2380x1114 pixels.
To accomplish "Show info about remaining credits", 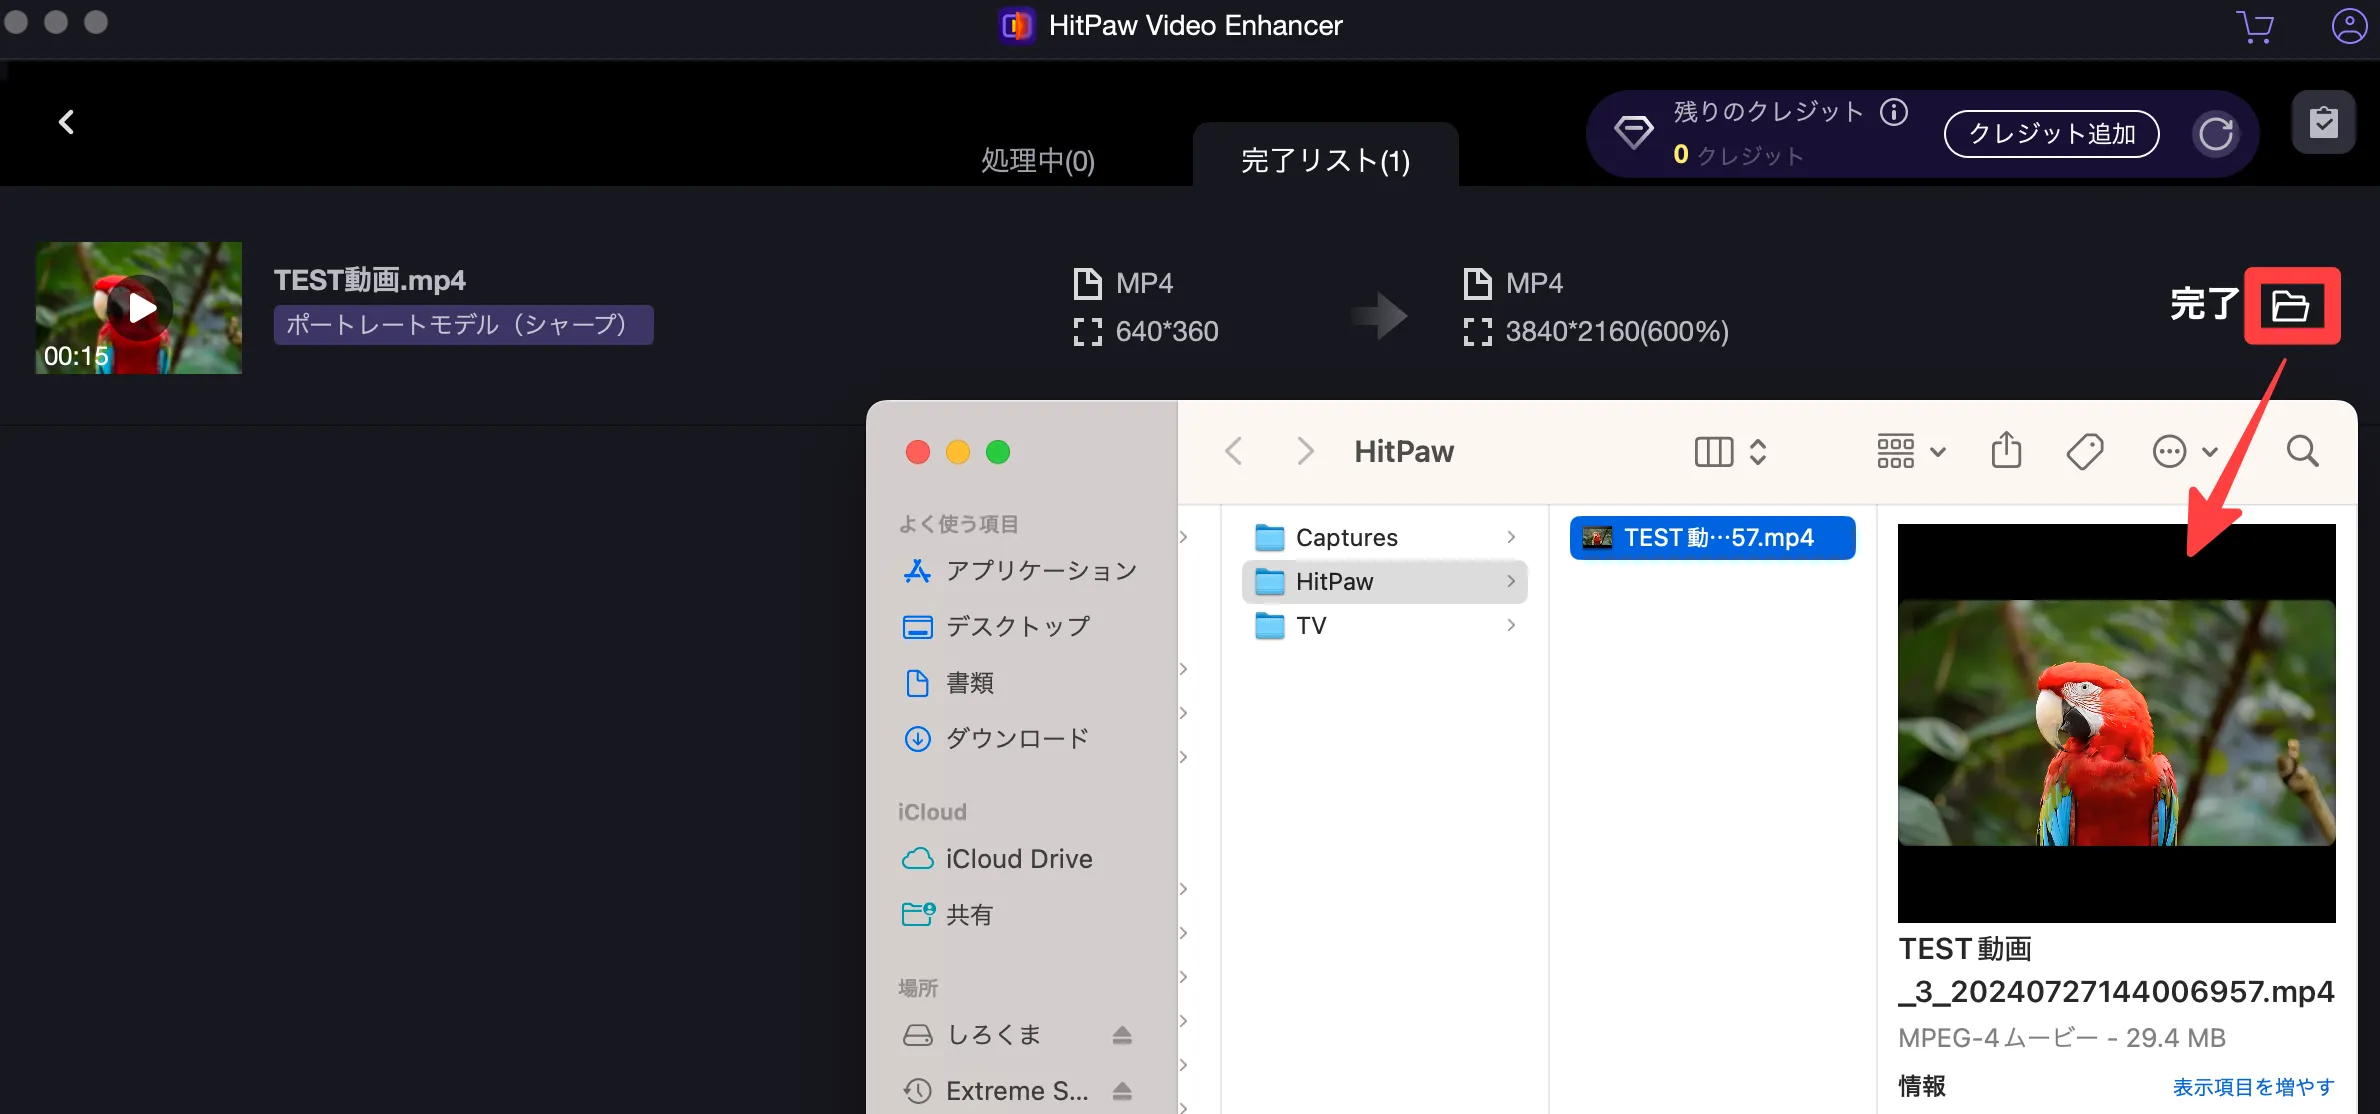I will point(1894,111).
